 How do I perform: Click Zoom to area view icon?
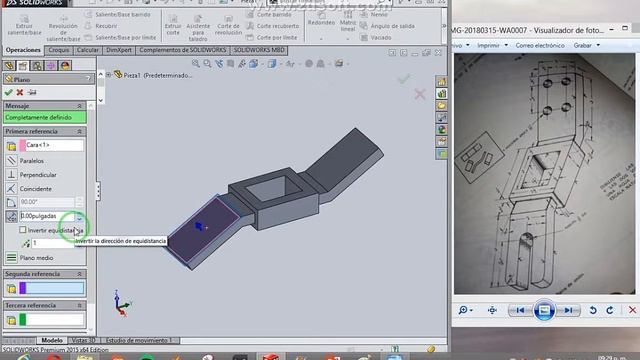(207, 64)
